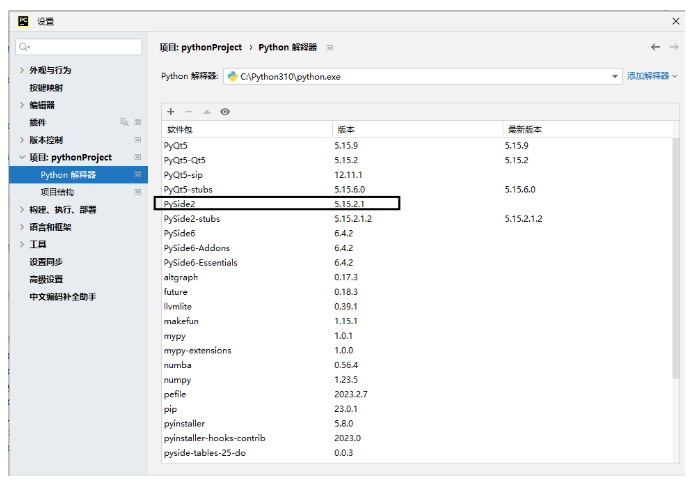
Task: Select the llvmlite package row
Action: [417, 306]
